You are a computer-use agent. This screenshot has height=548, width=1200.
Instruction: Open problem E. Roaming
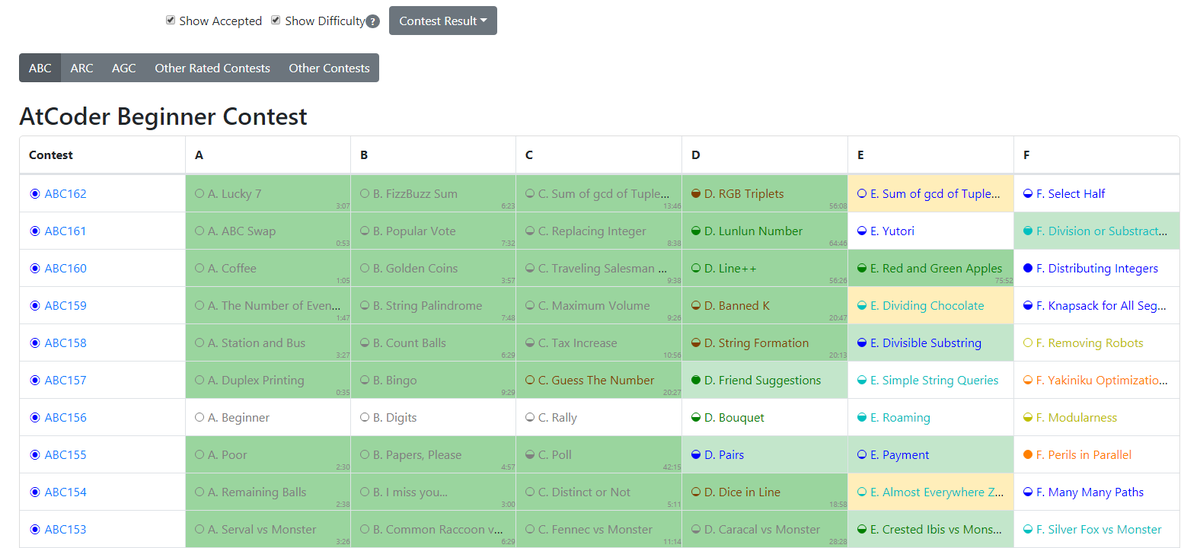click(900, 418)
